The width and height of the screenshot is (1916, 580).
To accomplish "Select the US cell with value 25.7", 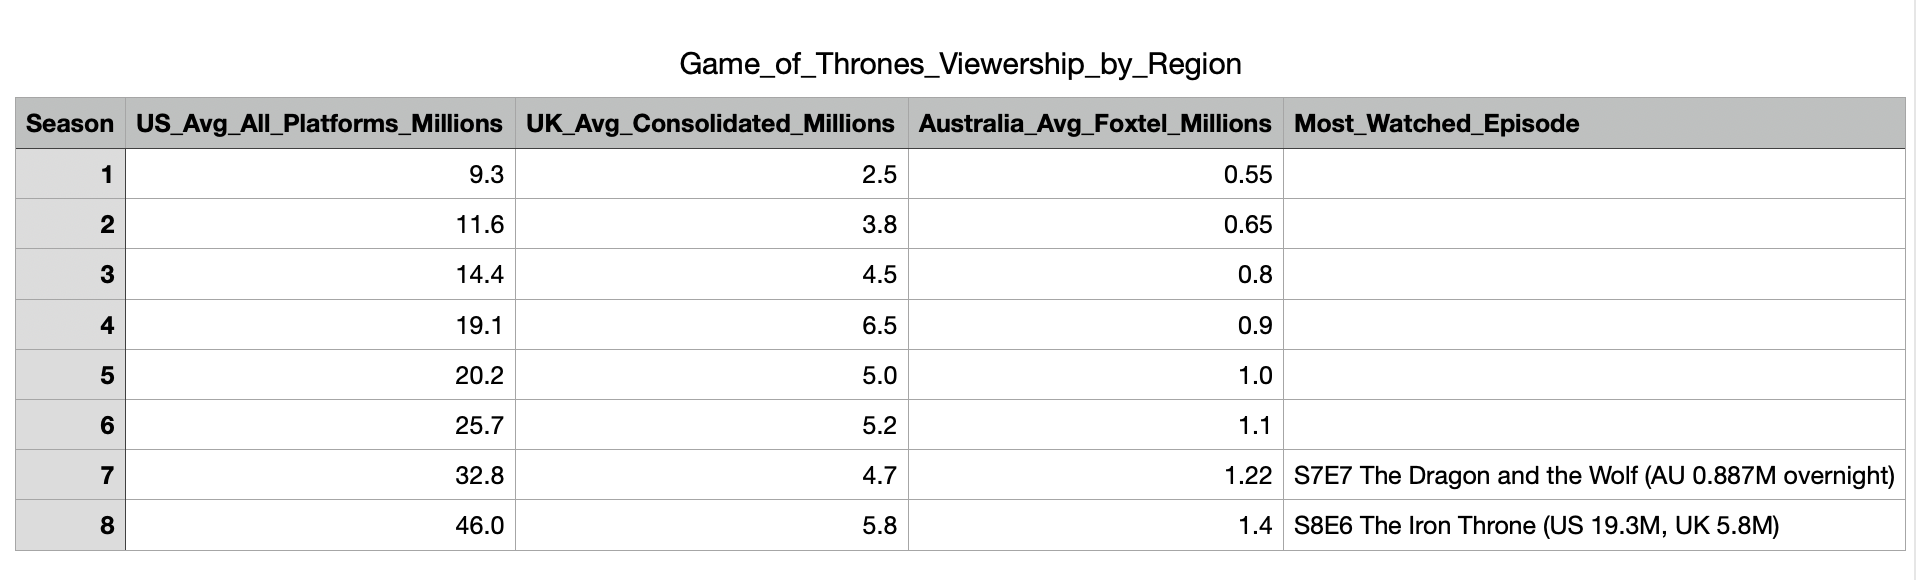I will [320, 425].
